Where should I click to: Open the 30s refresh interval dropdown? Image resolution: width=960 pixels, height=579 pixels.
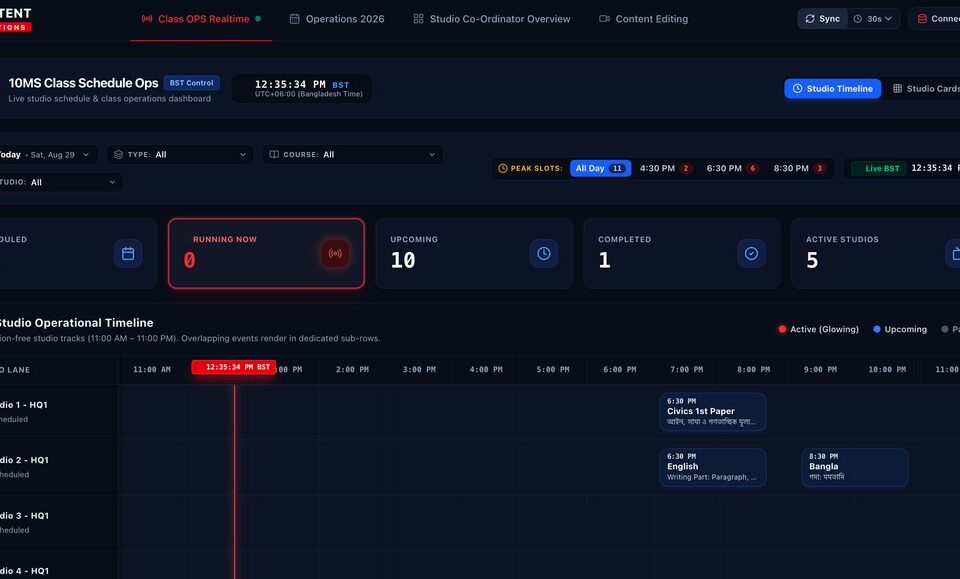pos(874,19)
